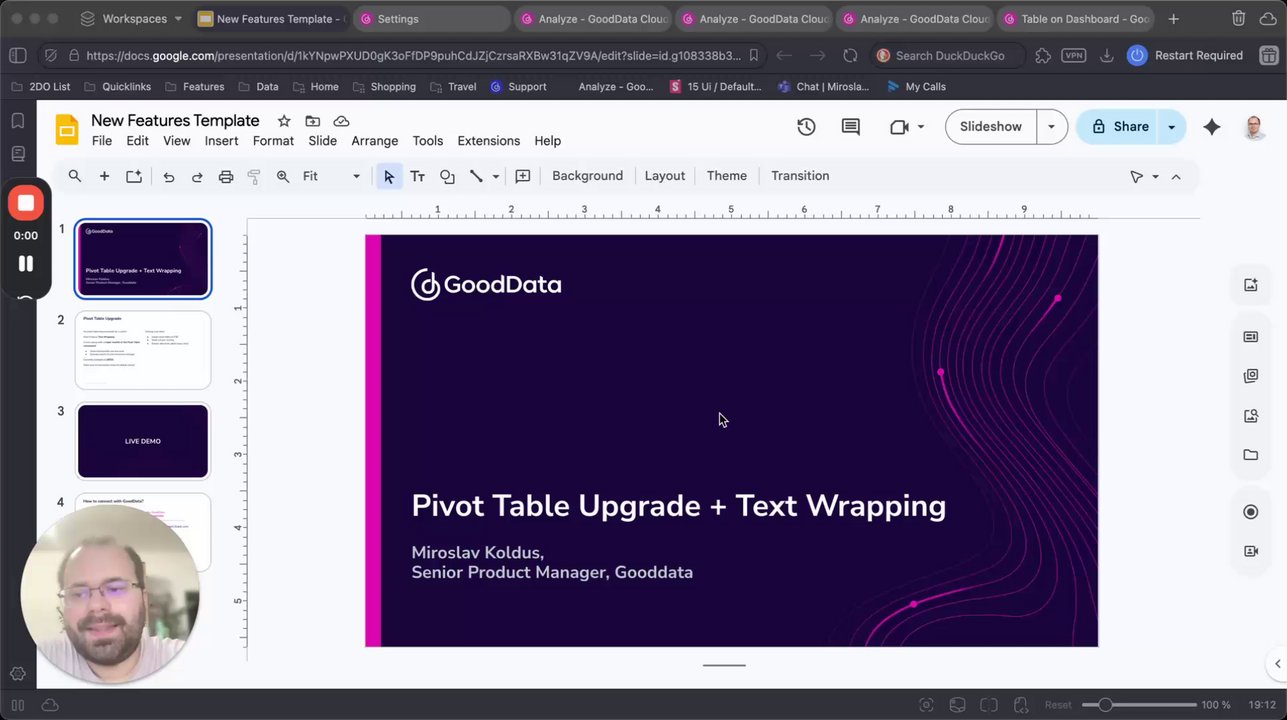Click the Restart Required button
Viewport: 1287px width, 720px height.
click(x=1185, y=56)
